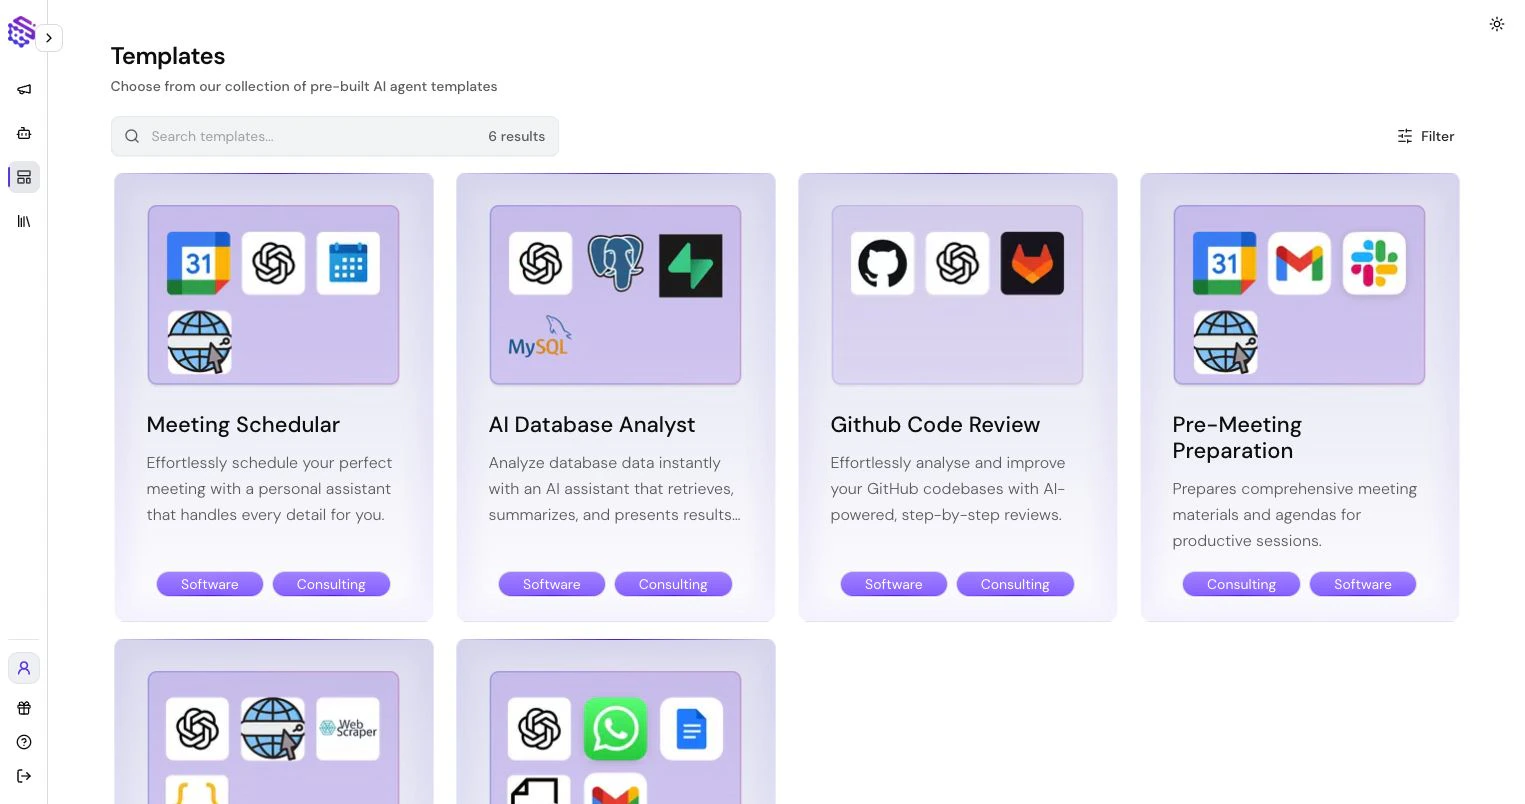
Task: Click the gift icon in the sidebar
Action: tap(24, 708)
